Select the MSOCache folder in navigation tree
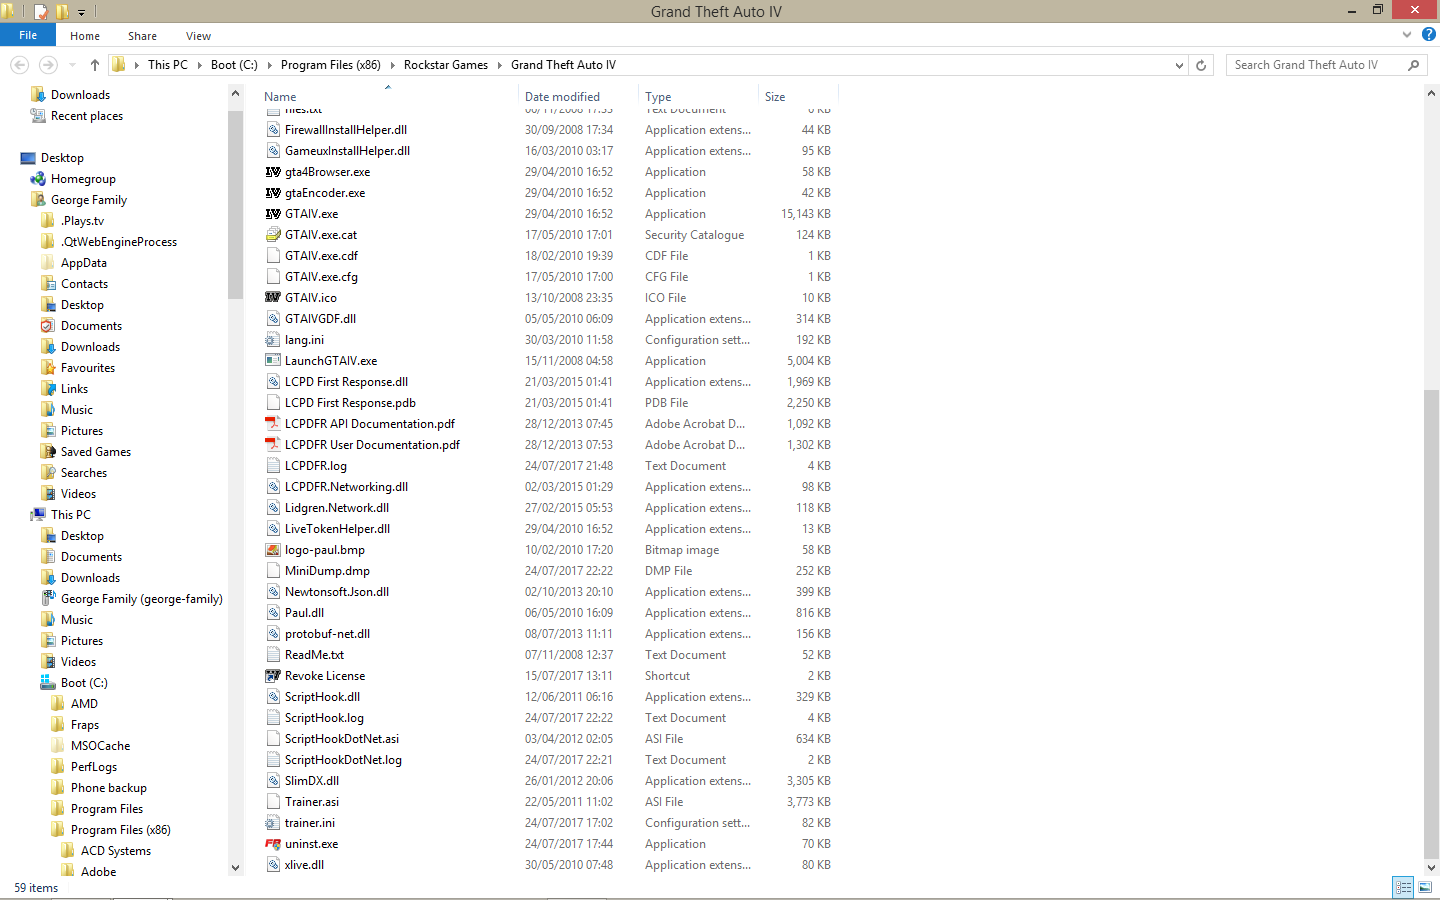The height and width of the screenshot is (900, 1440). coord(100,746)
